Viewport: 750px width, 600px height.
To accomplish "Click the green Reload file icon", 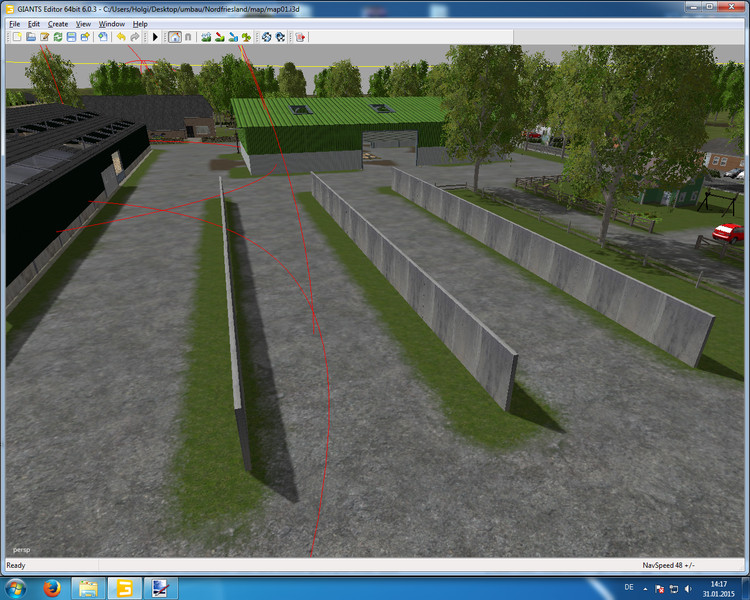I will coord(58,37).
